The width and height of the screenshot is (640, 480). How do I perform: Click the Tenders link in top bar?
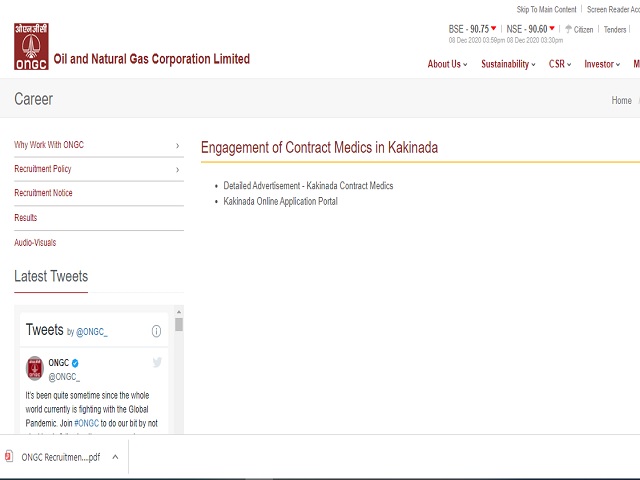(615, 29)
